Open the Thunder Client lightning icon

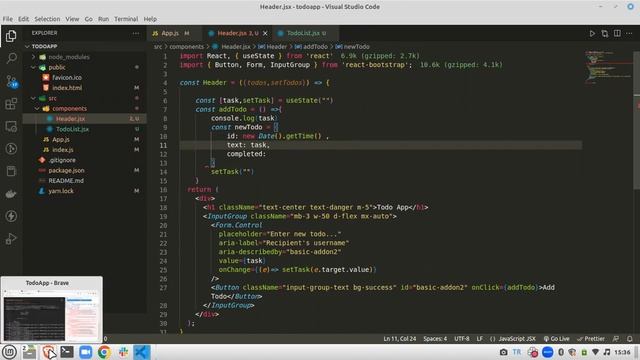pos(11,216)
